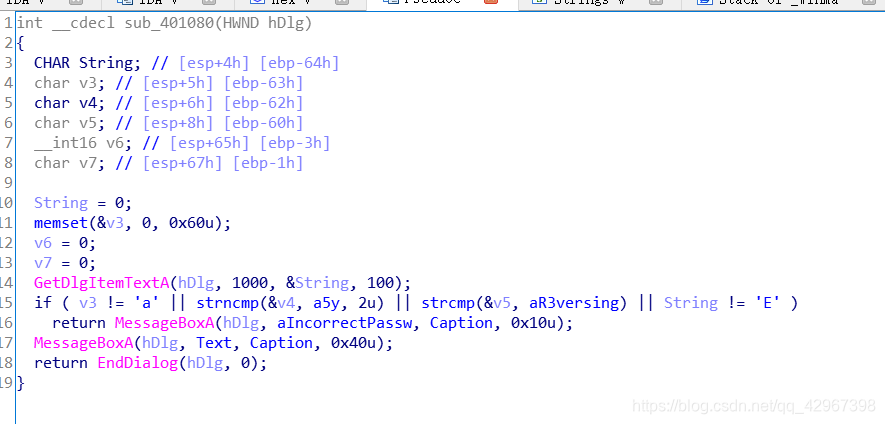Click line number 9 in the gutter
885x424 pixels.
8,182
